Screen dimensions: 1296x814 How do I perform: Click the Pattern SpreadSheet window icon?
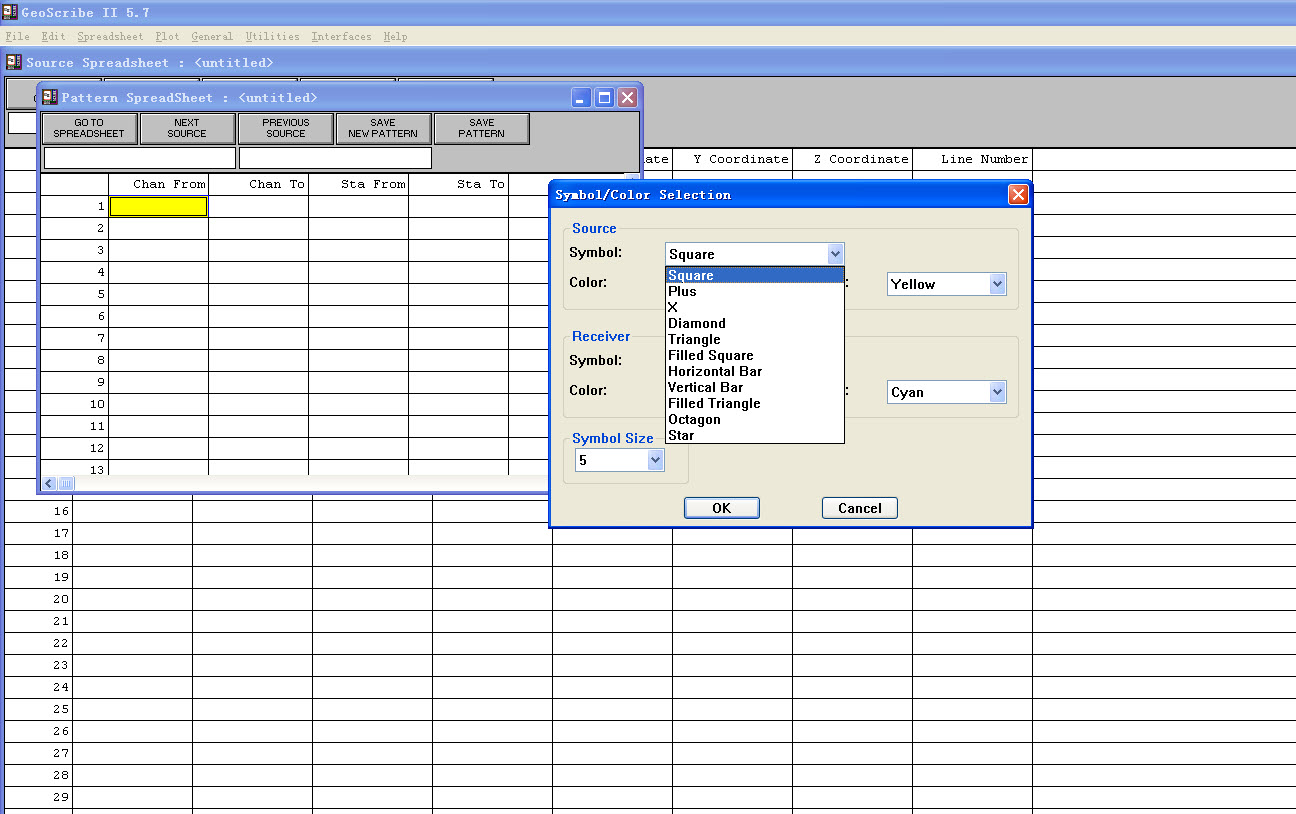(x=50, y=97)
